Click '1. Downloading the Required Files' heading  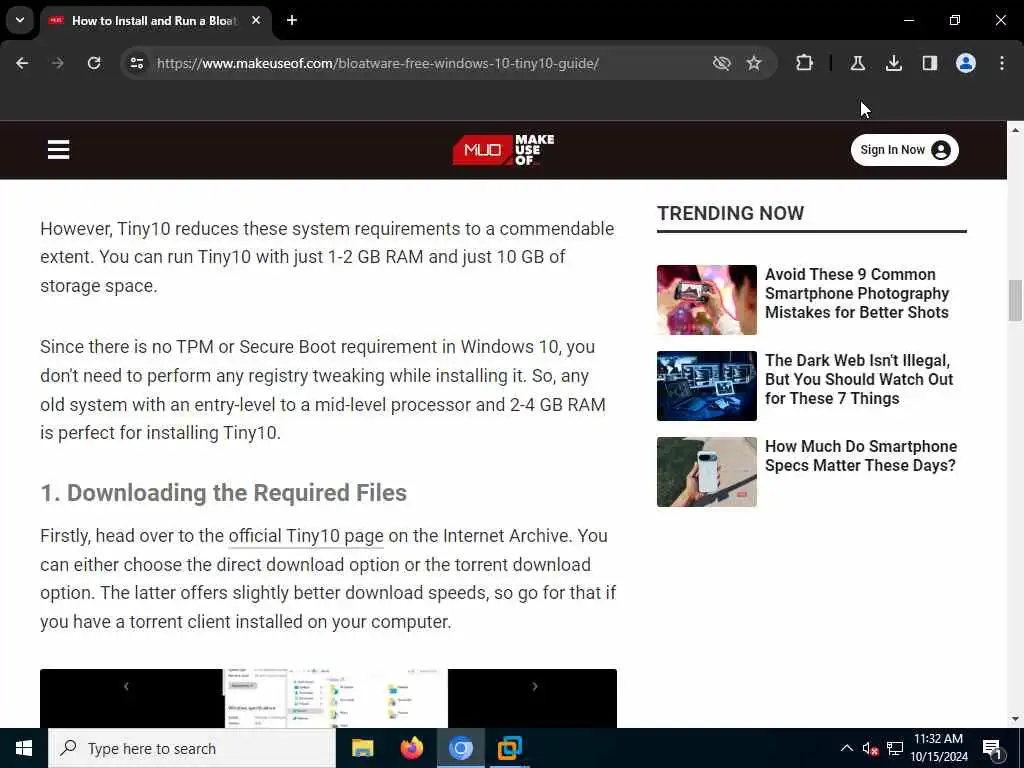(x=223, y=493)
